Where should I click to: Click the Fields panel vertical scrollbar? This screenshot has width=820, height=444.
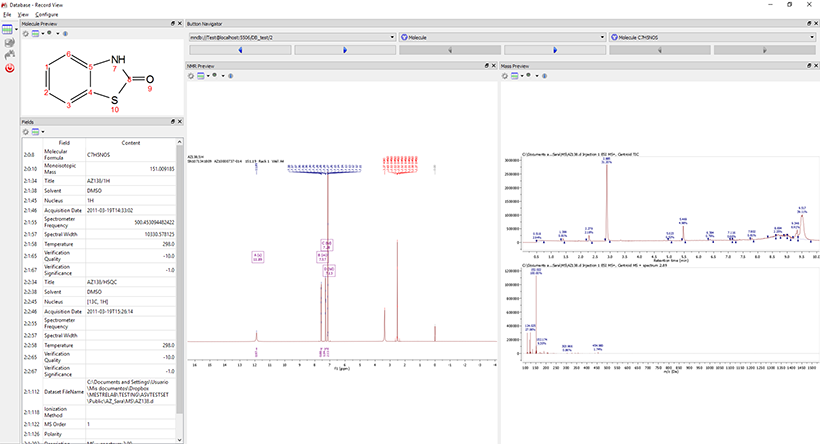(x=179, y=280)
